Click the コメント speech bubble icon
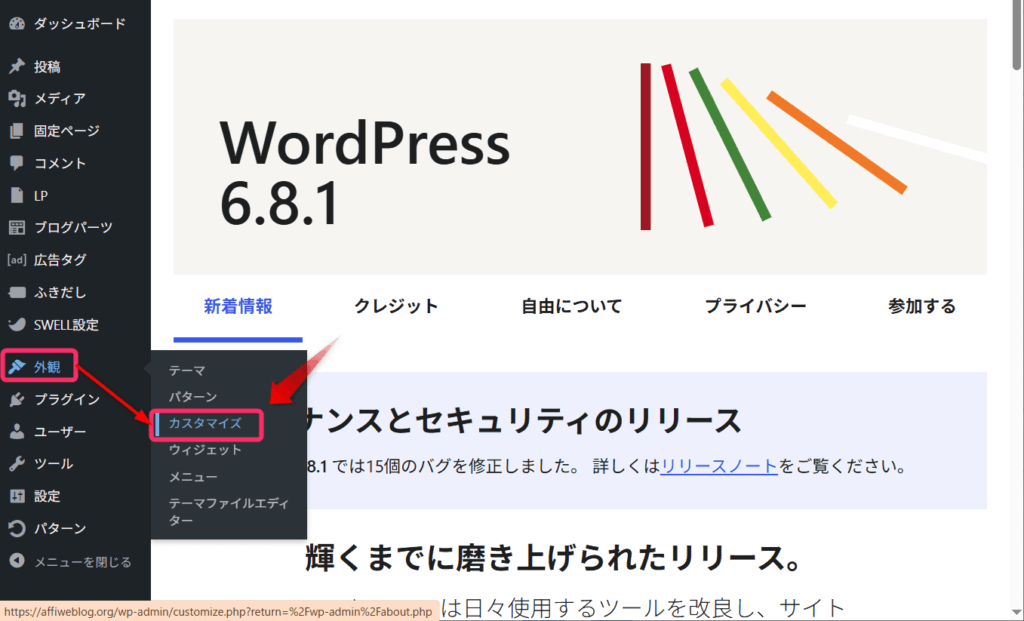 tap(16, 163)
